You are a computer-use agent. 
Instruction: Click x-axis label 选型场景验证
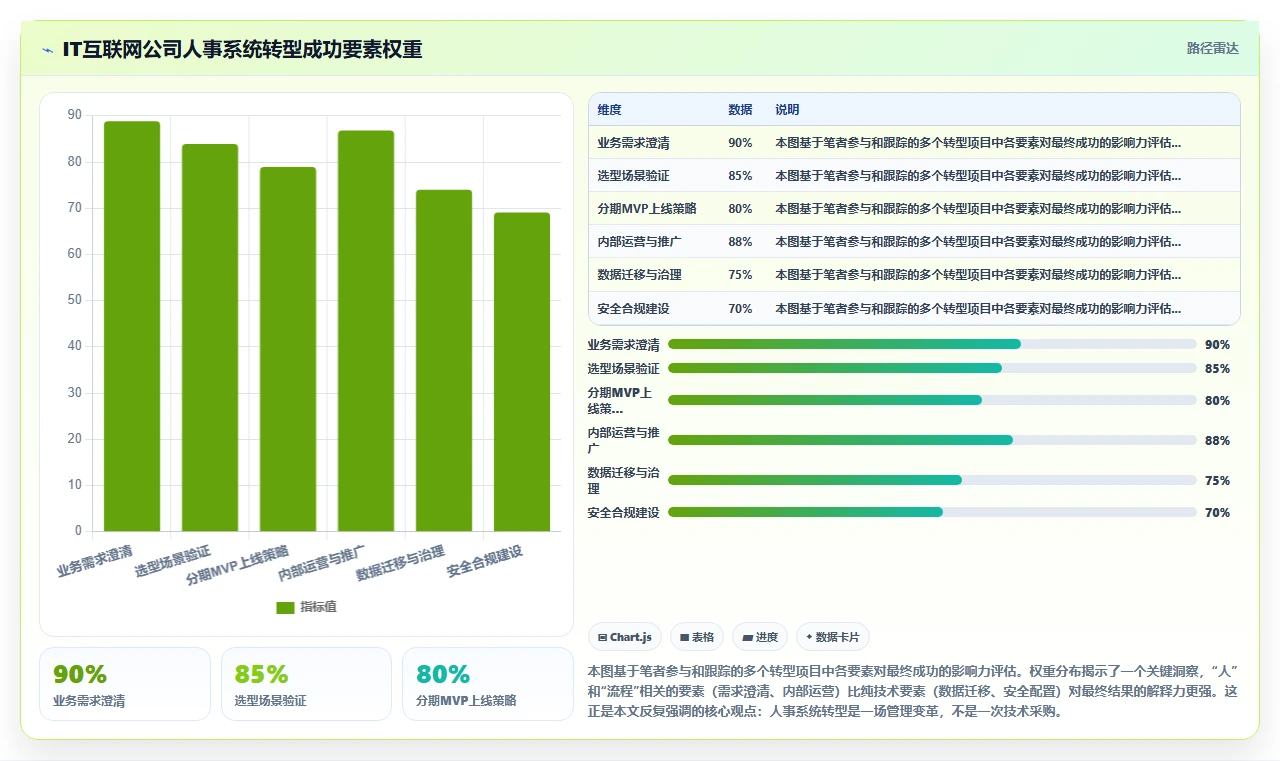[173, 562]
